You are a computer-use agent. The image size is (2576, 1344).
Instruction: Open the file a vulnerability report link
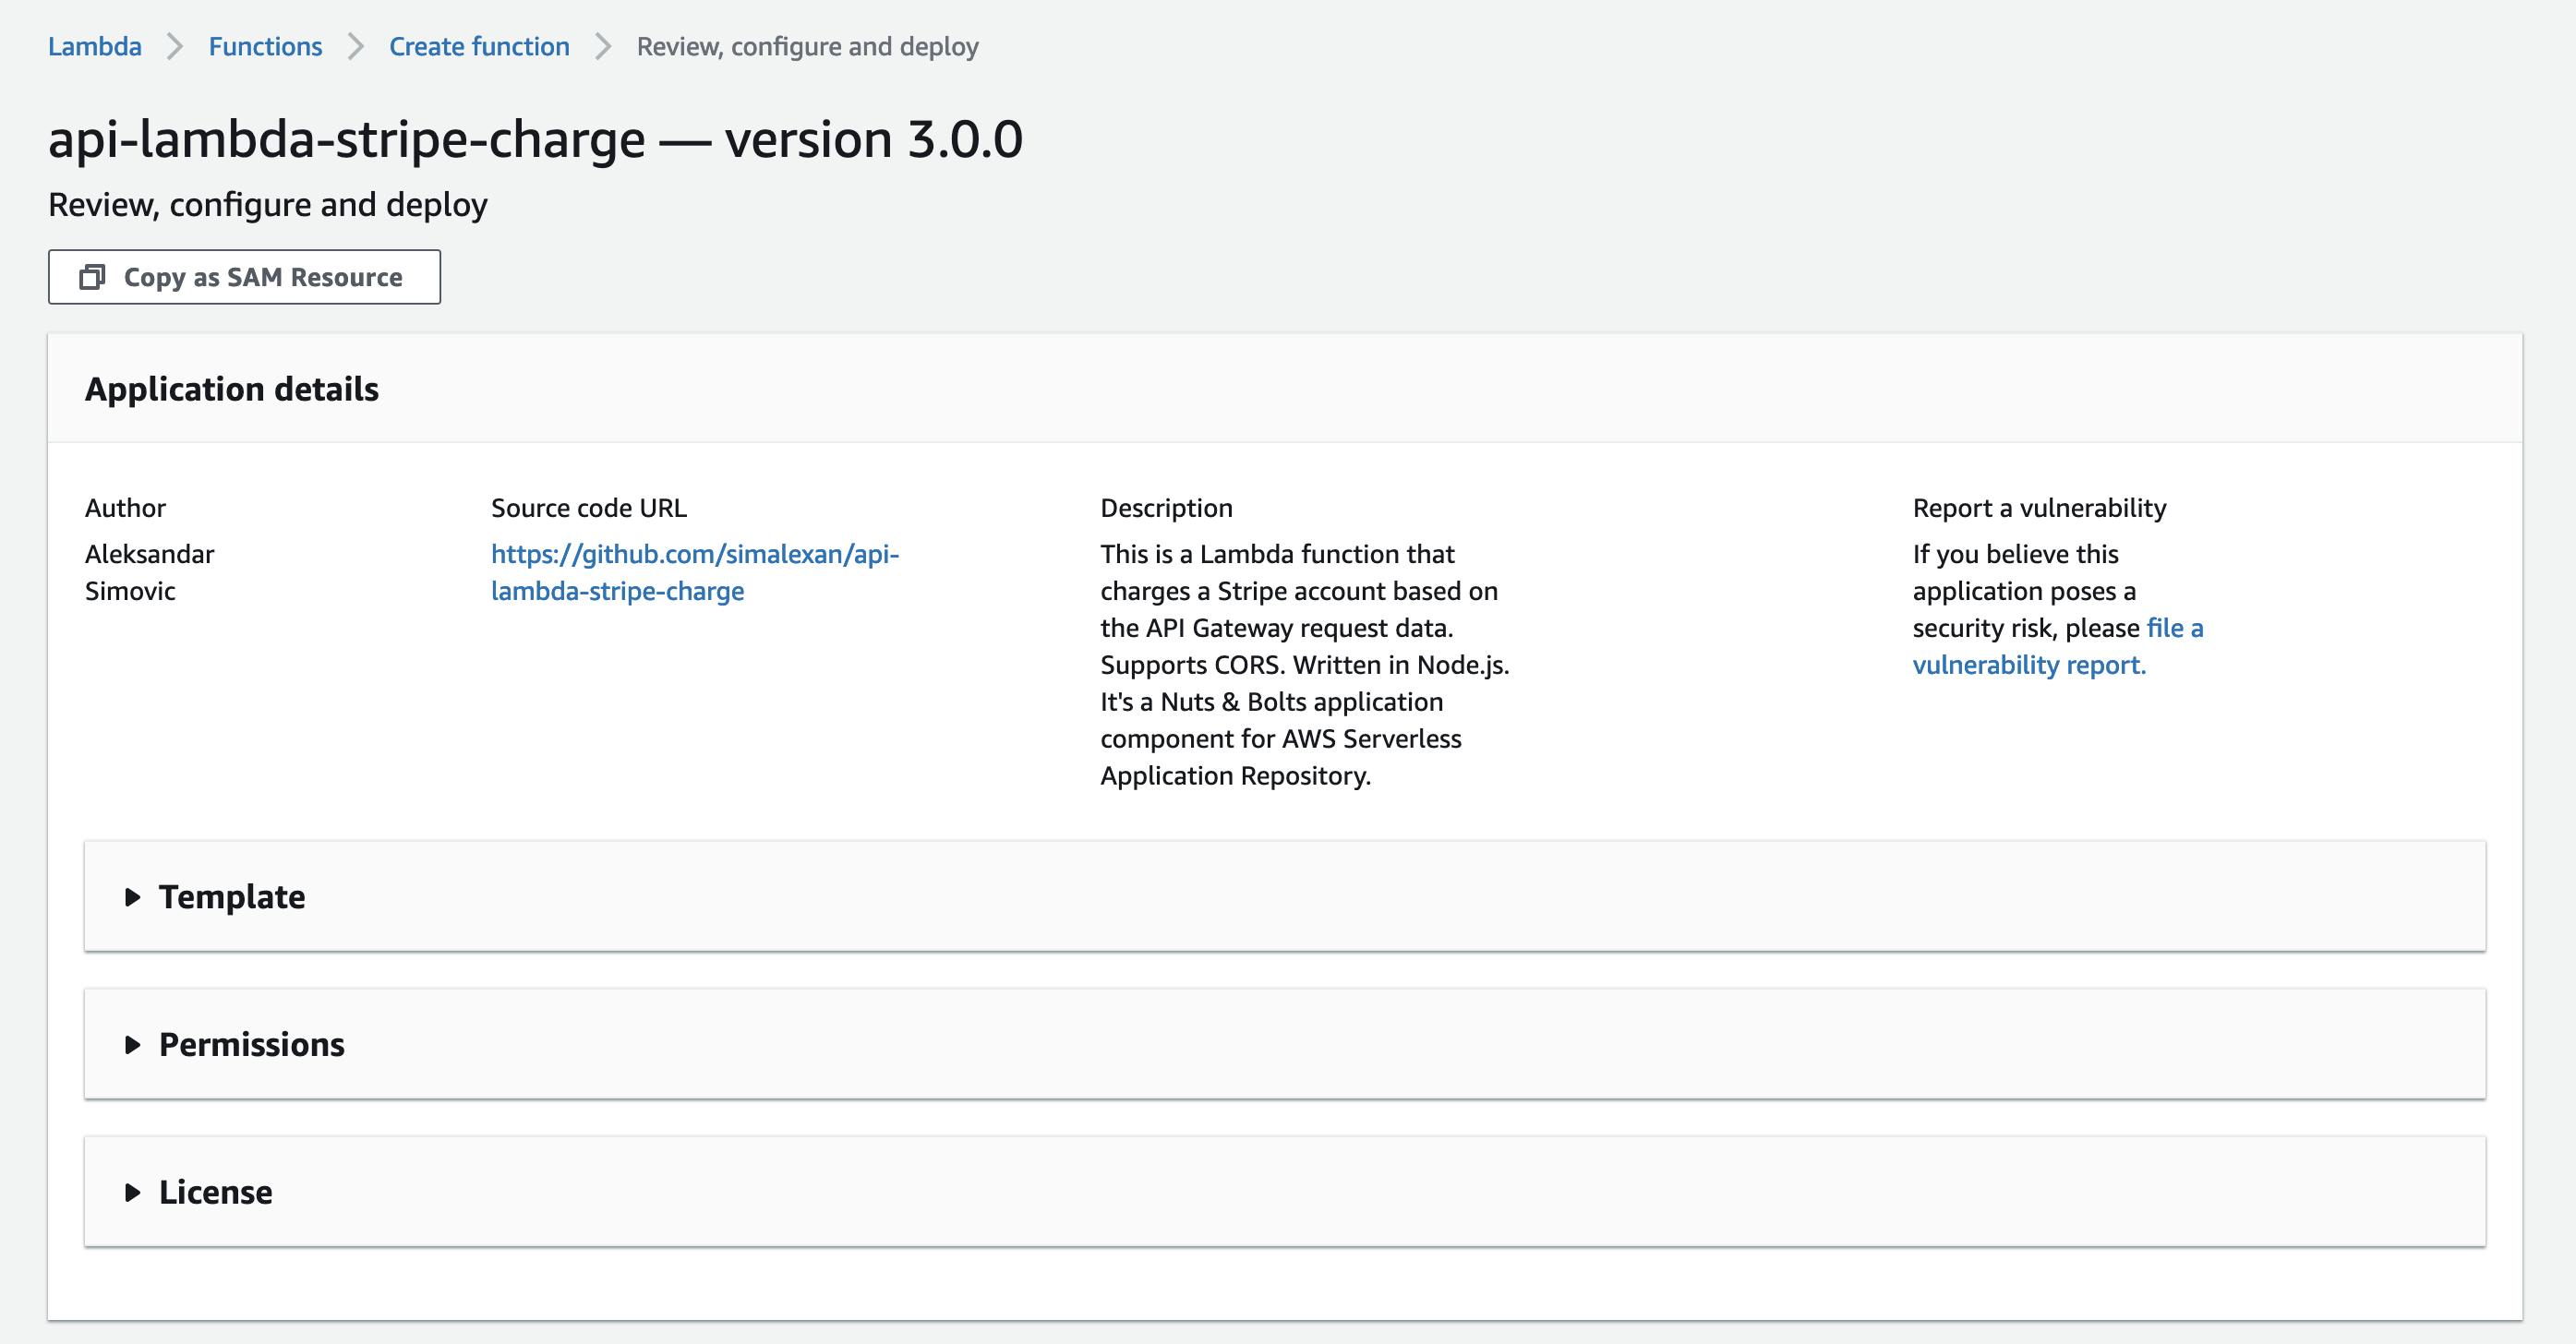point(2056,647)
